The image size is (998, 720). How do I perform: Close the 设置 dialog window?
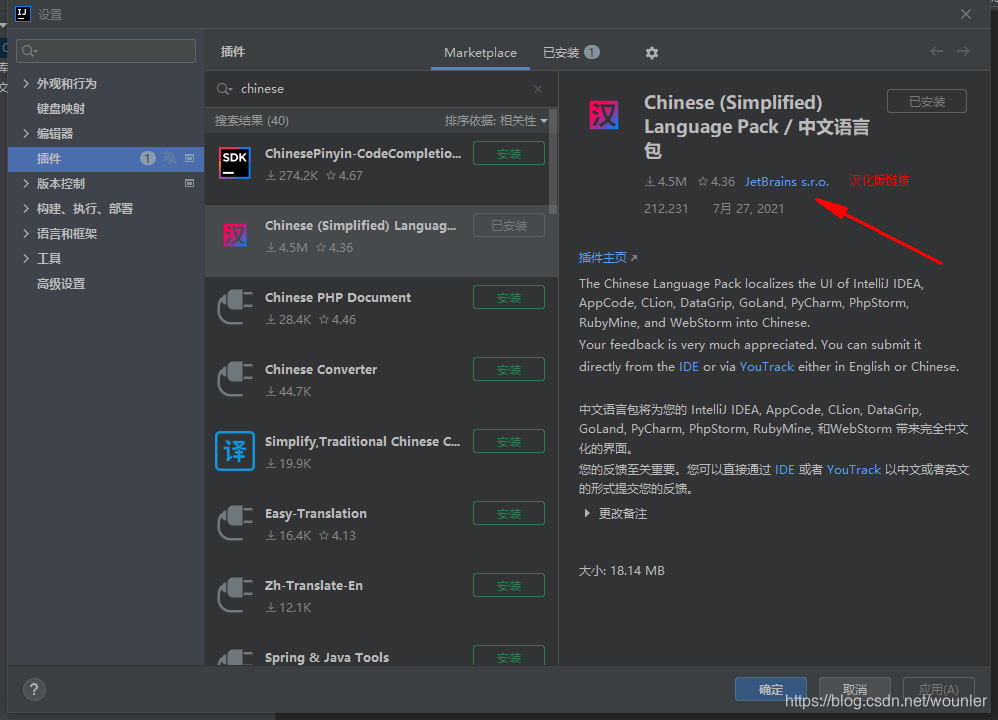(x=966, y=14)
